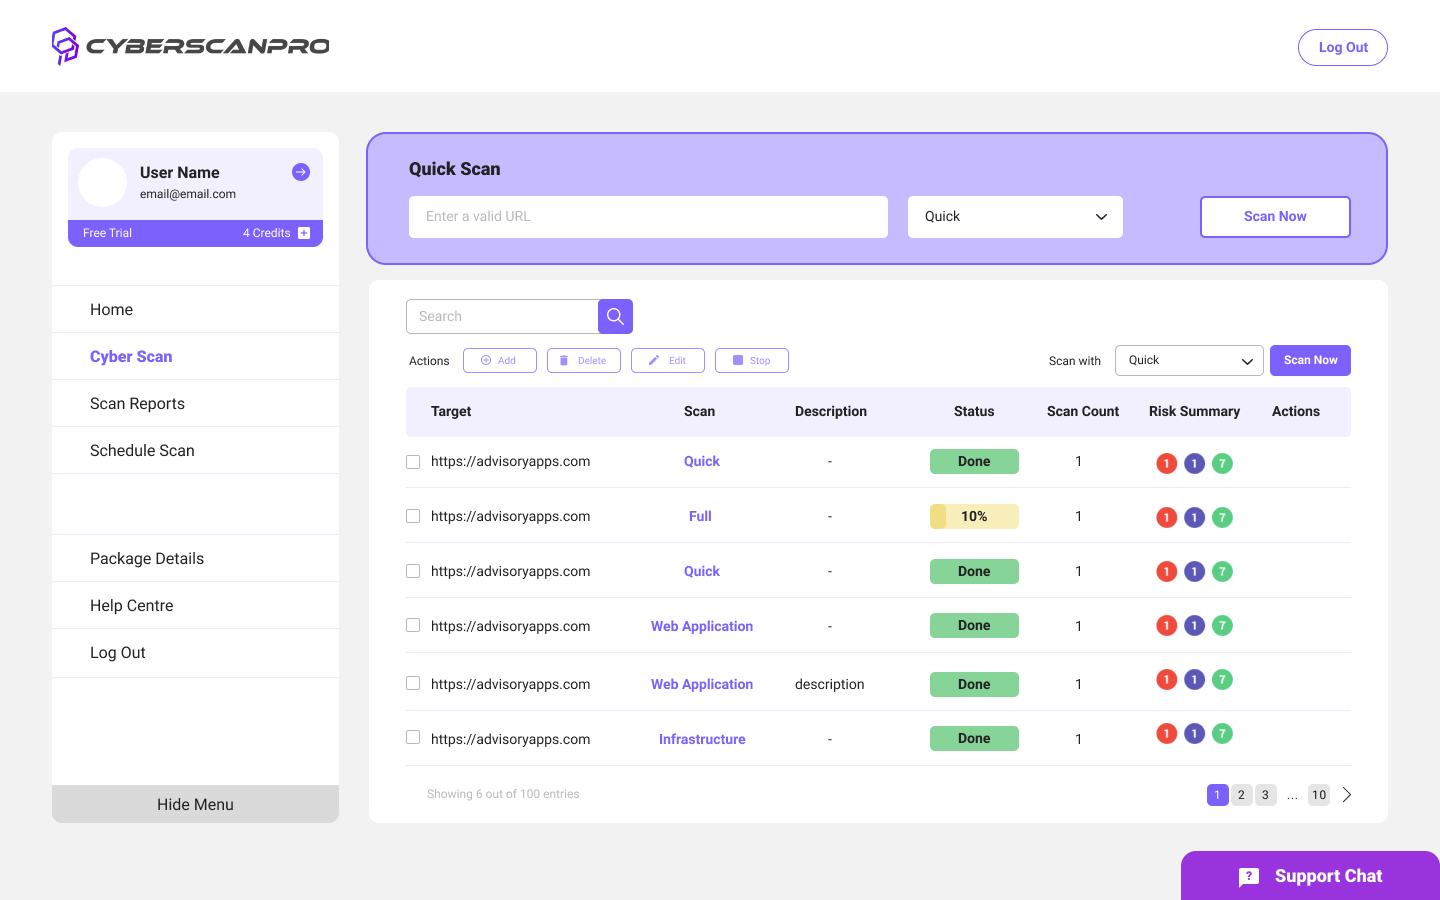Open scan type dropdown in Quick Scan panel
1440x900 pixels.
pos(1015,217)
